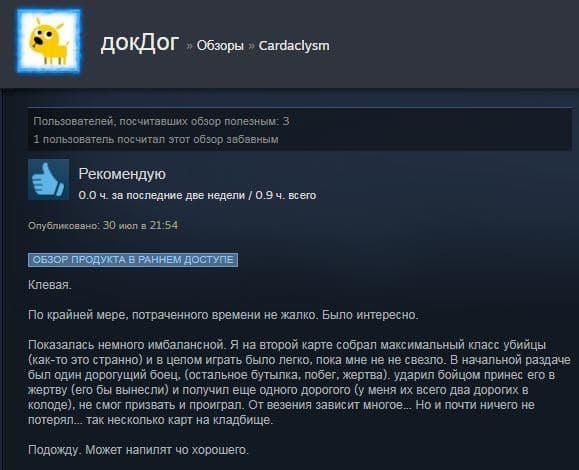Click the 0.9 ч. всего playtime text
Image resolution: width=579 pixels, height=470 pixels.
(286, 195)
